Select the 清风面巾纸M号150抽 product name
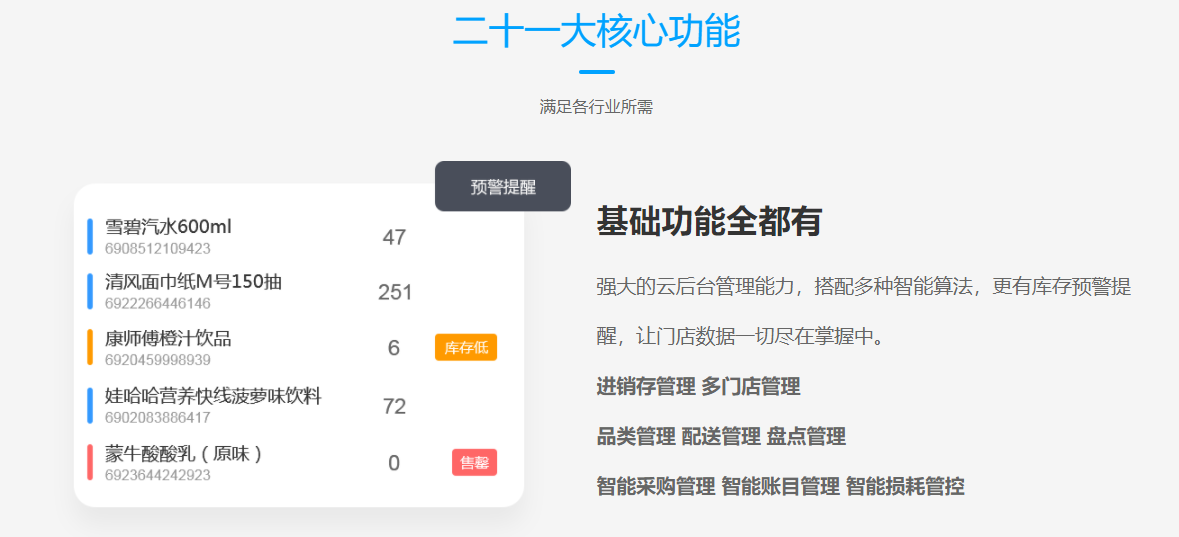This screenshot has height=537, width=1179. point(193,282)
